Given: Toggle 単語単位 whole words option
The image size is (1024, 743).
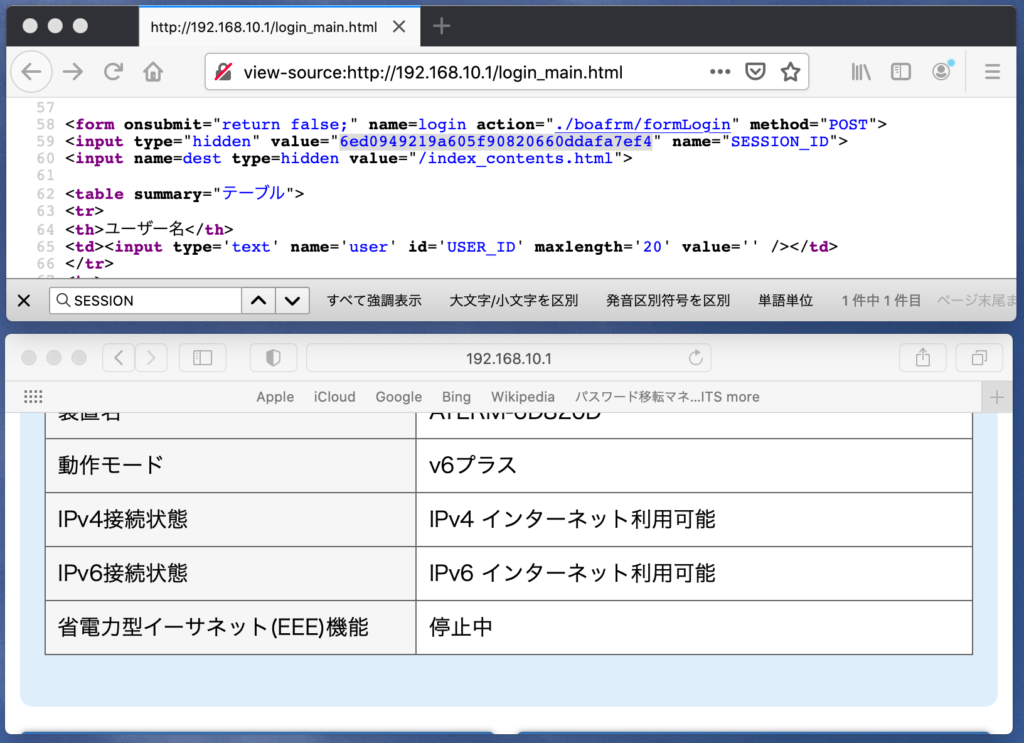Looking at the screenshot, I should pos(785,301).
